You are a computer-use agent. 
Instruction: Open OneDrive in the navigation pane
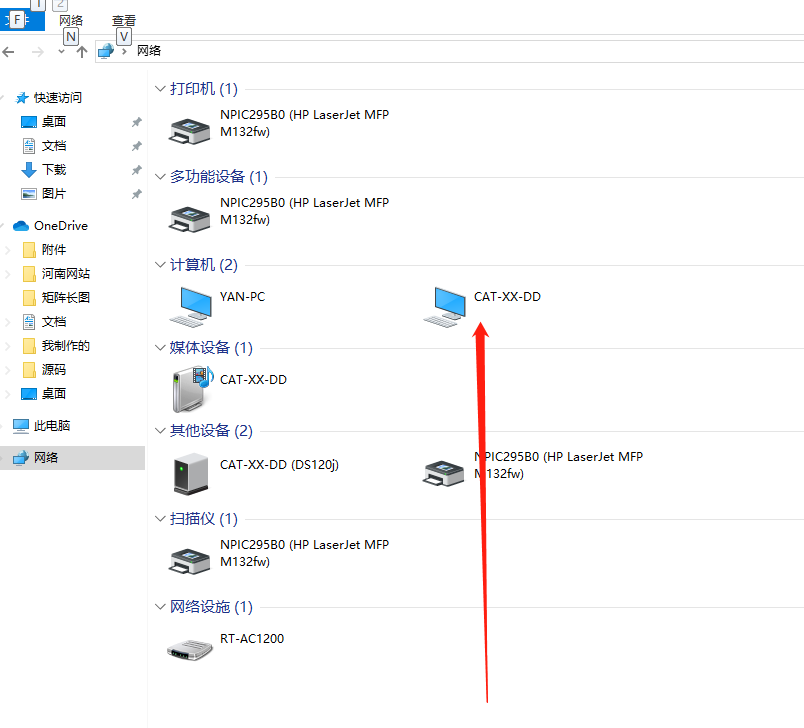(x=61, y=226)
